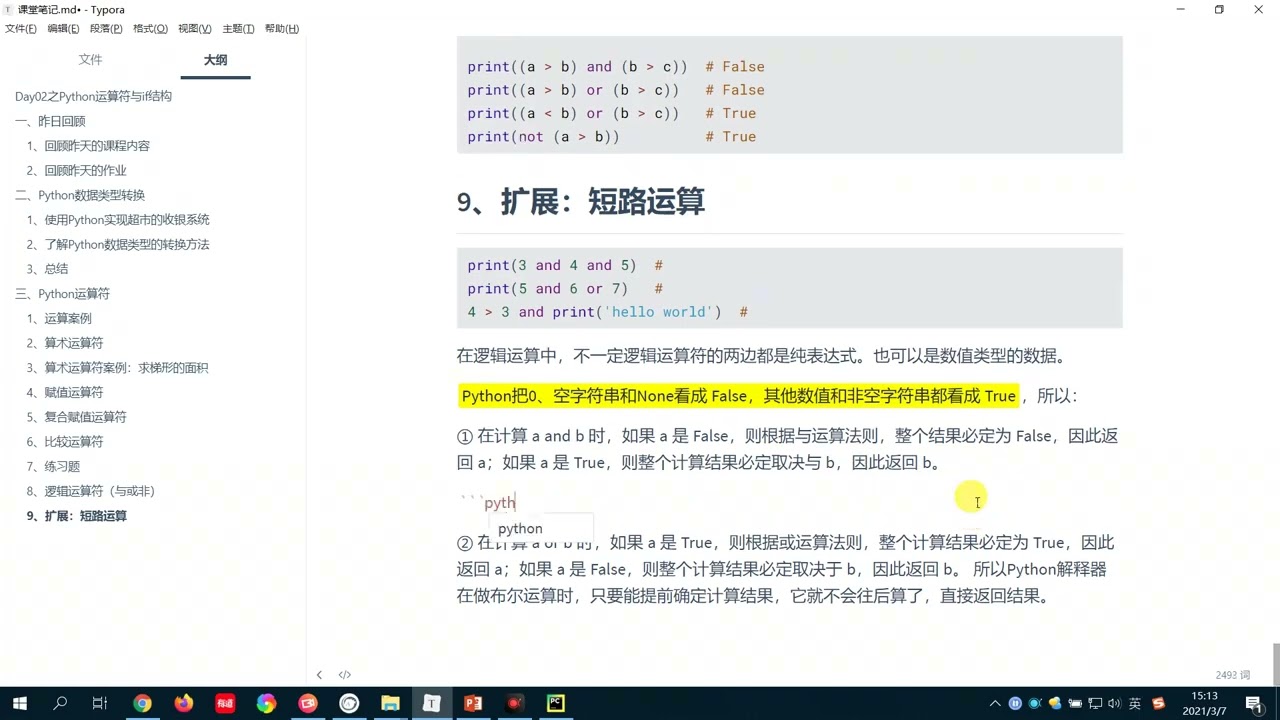Open File Explorer from the taskbar
Screen dimensions: 1280x720
tap(390, 703)
